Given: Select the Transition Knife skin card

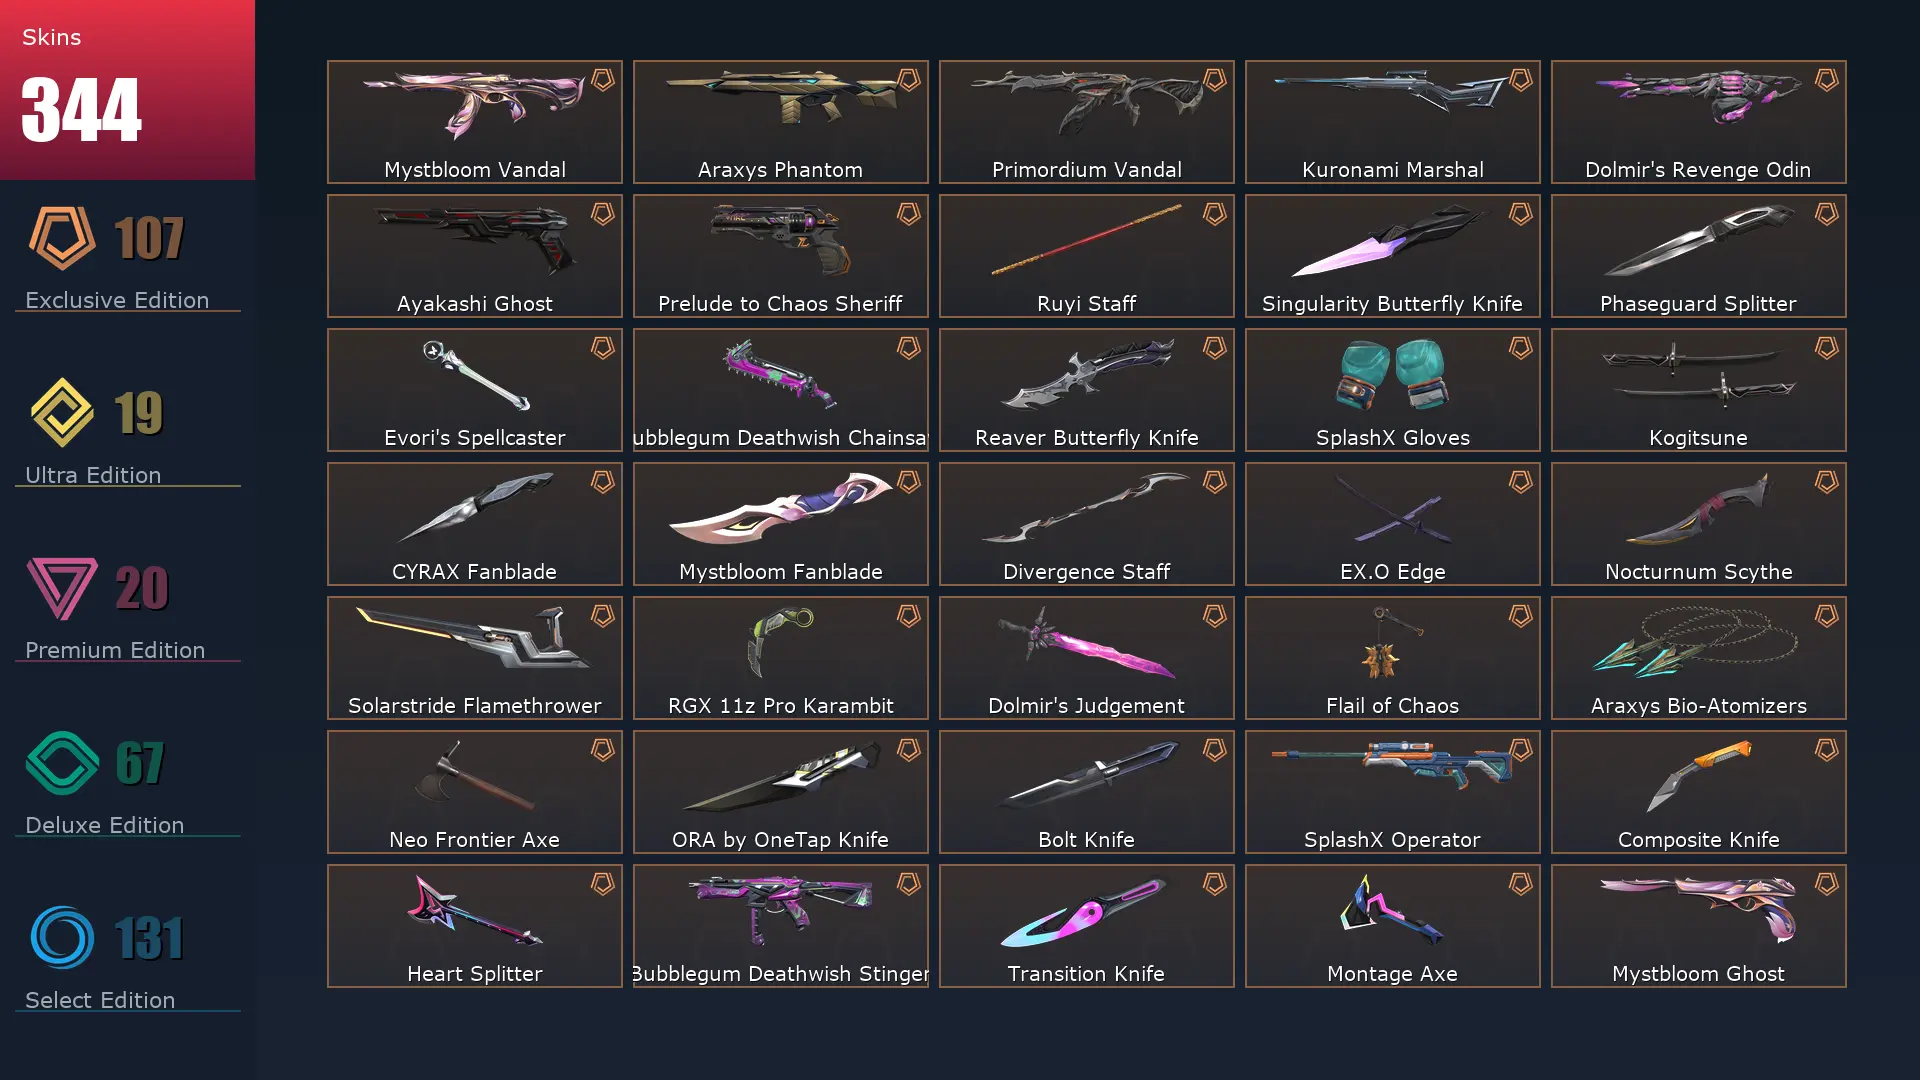Looking at the screenshot, I should pos(1087,926).
